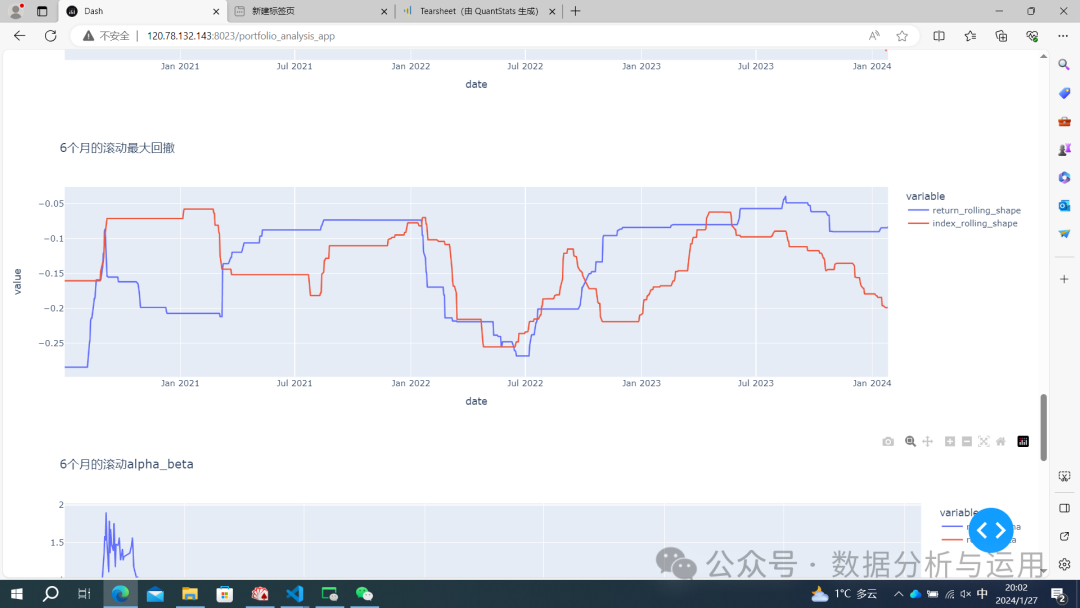The image size is (1080, 608).
Task: Open the Windows Start menu
Action: click(17, 594)
